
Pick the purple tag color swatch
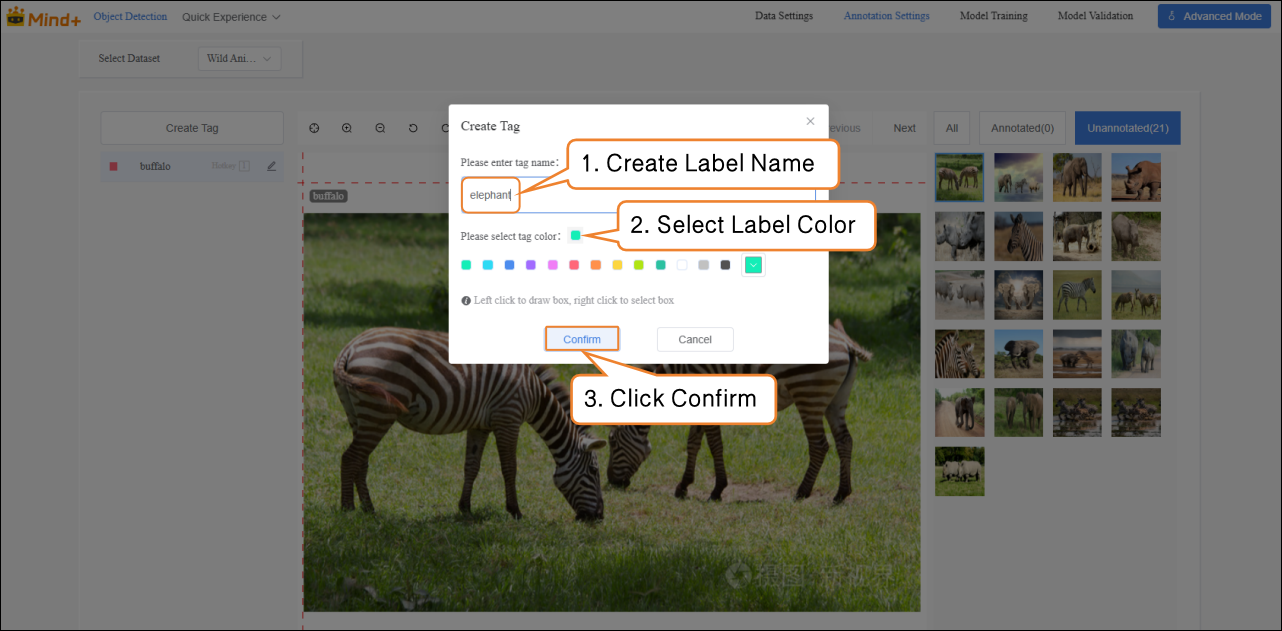click(x=531, y=265)
